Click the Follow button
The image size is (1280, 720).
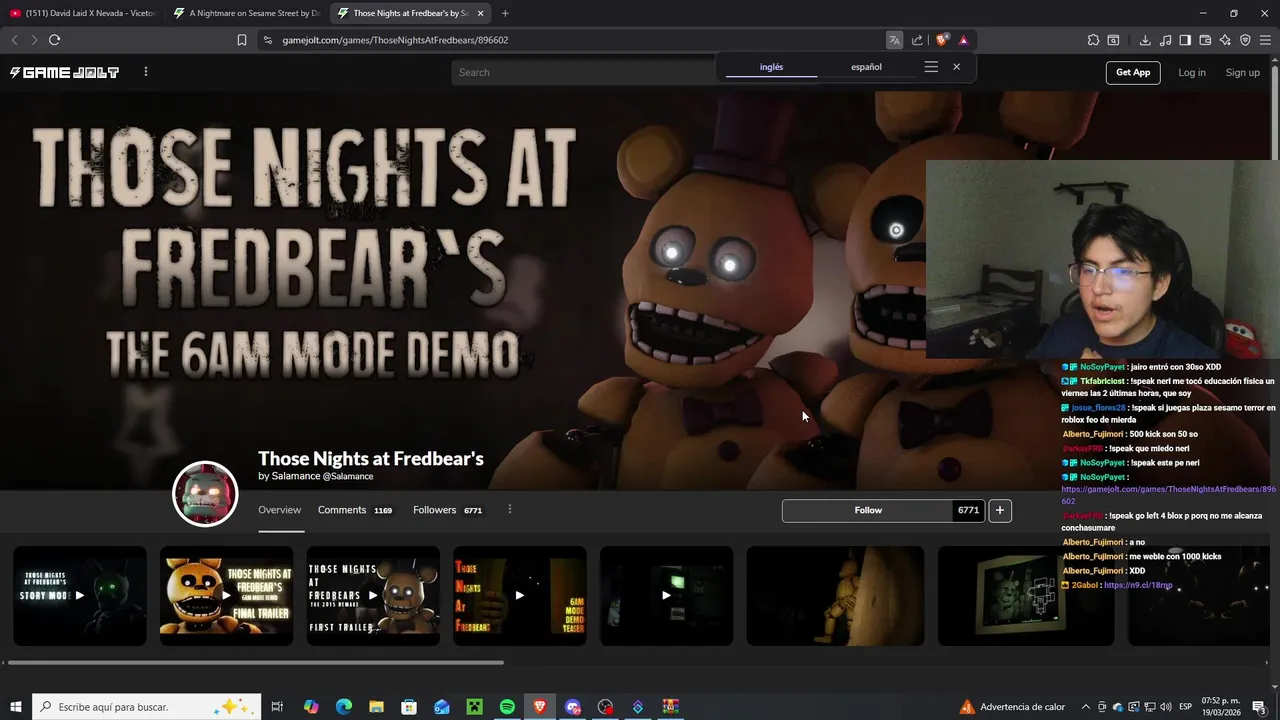tap(868, 510)
